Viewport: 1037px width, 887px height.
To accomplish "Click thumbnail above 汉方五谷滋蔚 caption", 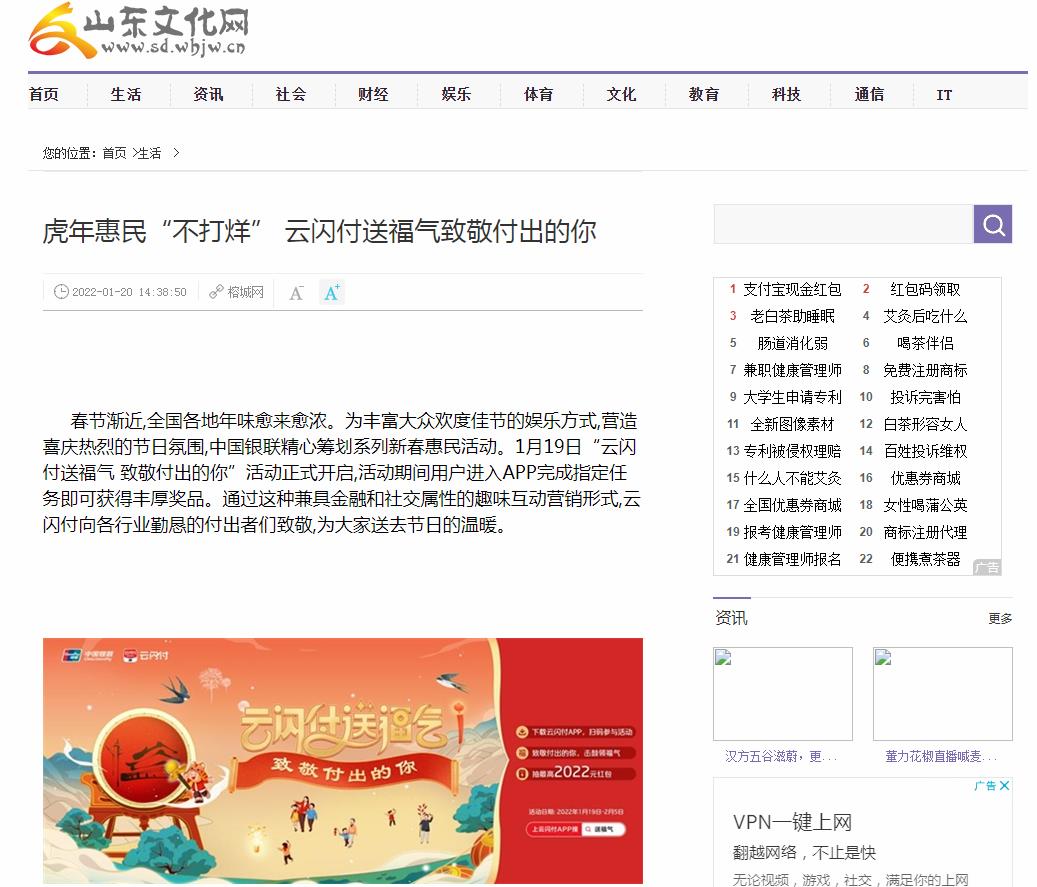I will click(x=783, y=694).
